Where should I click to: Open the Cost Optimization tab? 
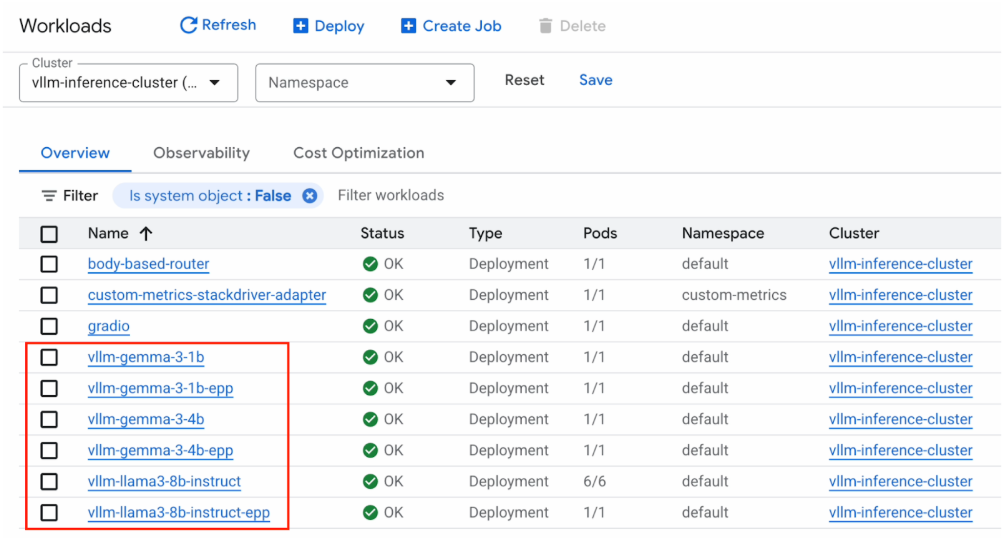359,153
